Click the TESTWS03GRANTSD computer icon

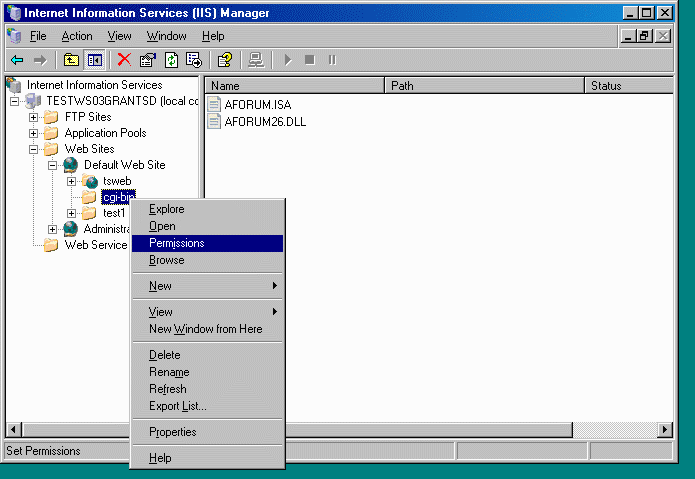[x=33, y=101]
